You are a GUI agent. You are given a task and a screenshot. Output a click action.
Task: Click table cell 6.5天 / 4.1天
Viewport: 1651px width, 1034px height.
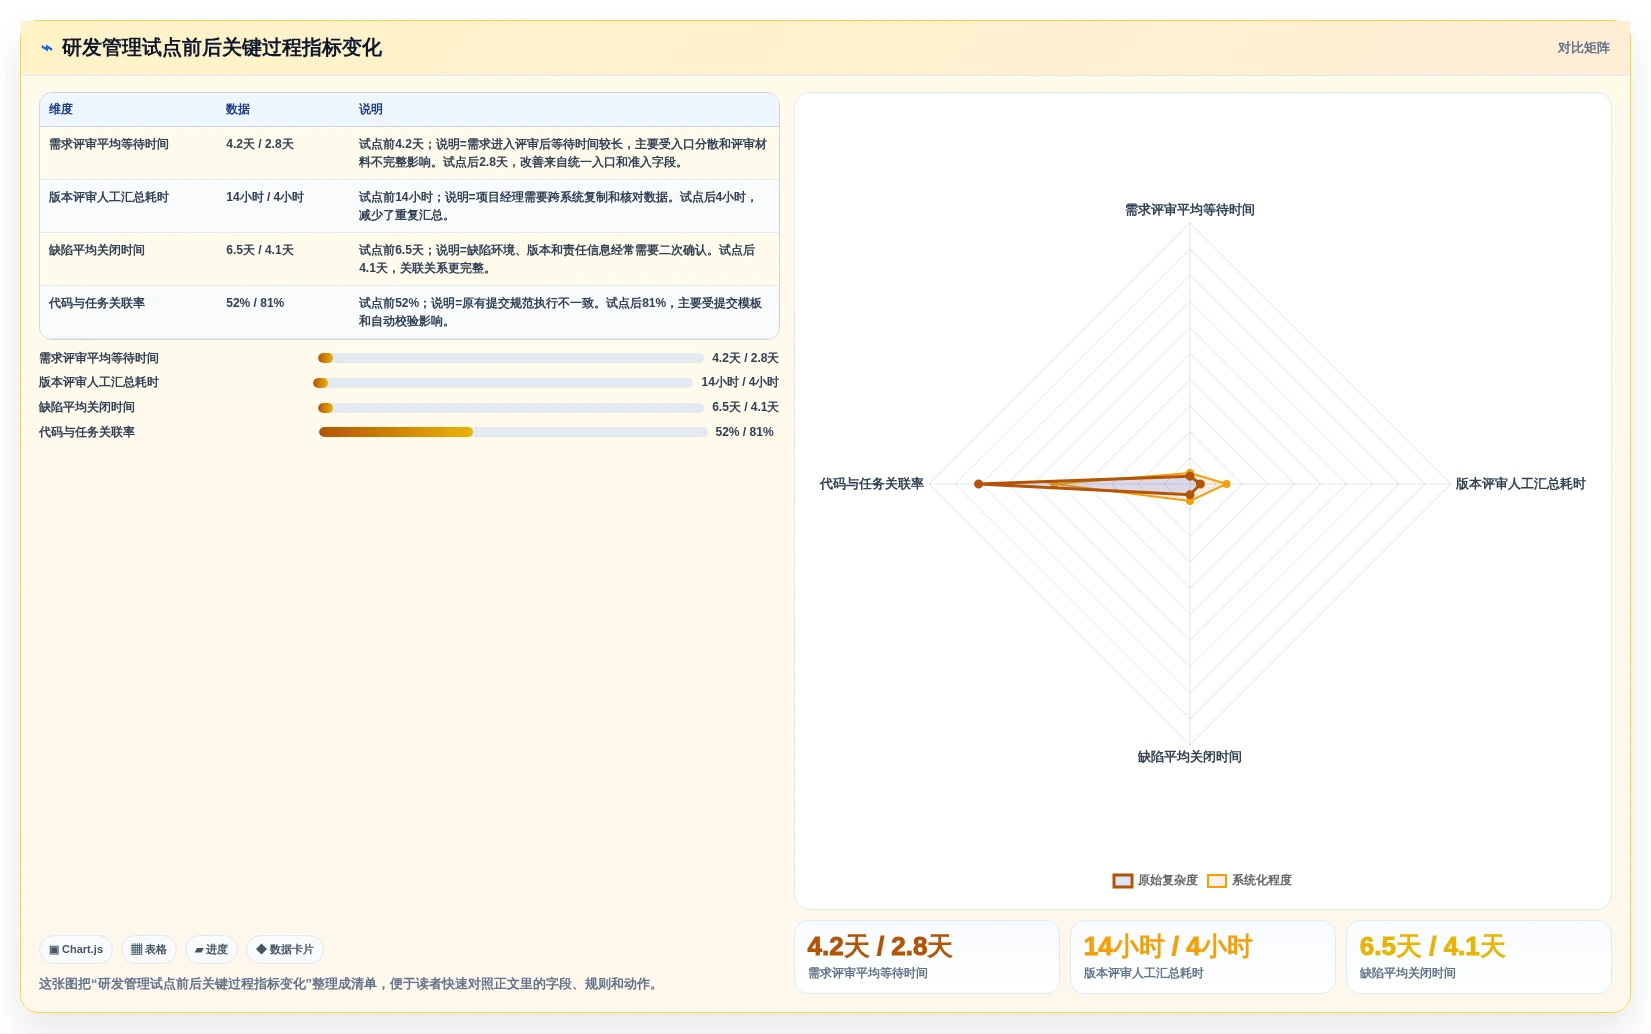260,250
